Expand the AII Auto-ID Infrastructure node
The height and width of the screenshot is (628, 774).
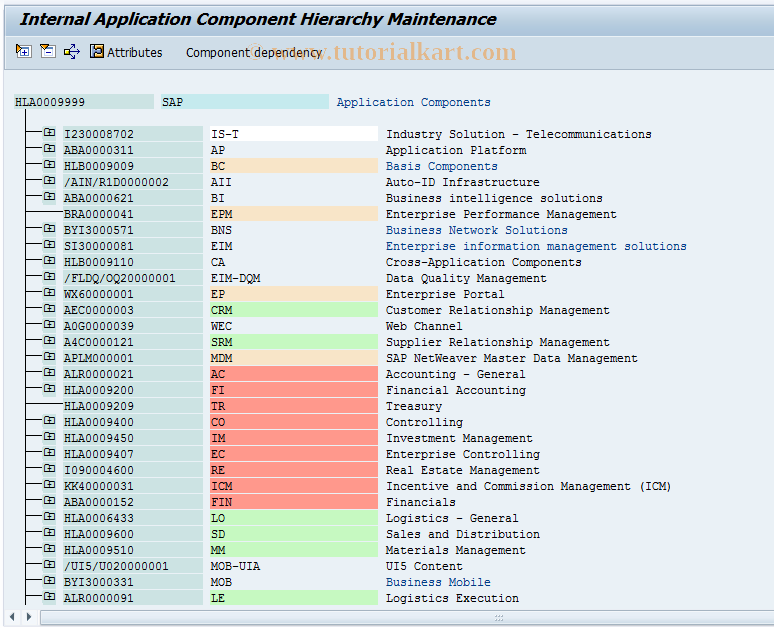49,181
